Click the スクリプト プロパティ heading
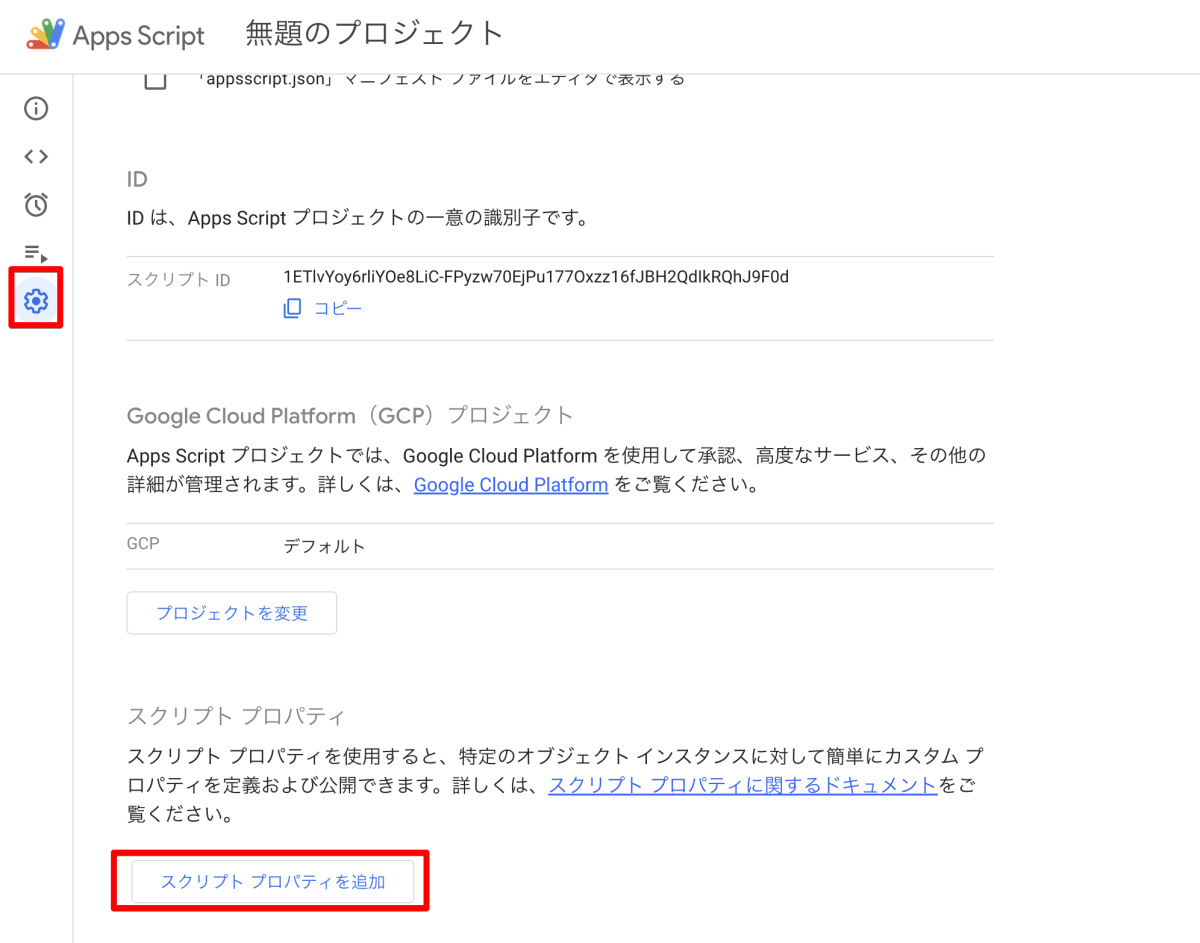The width and height of the screenshot is (1200, 943). point(236,716)
